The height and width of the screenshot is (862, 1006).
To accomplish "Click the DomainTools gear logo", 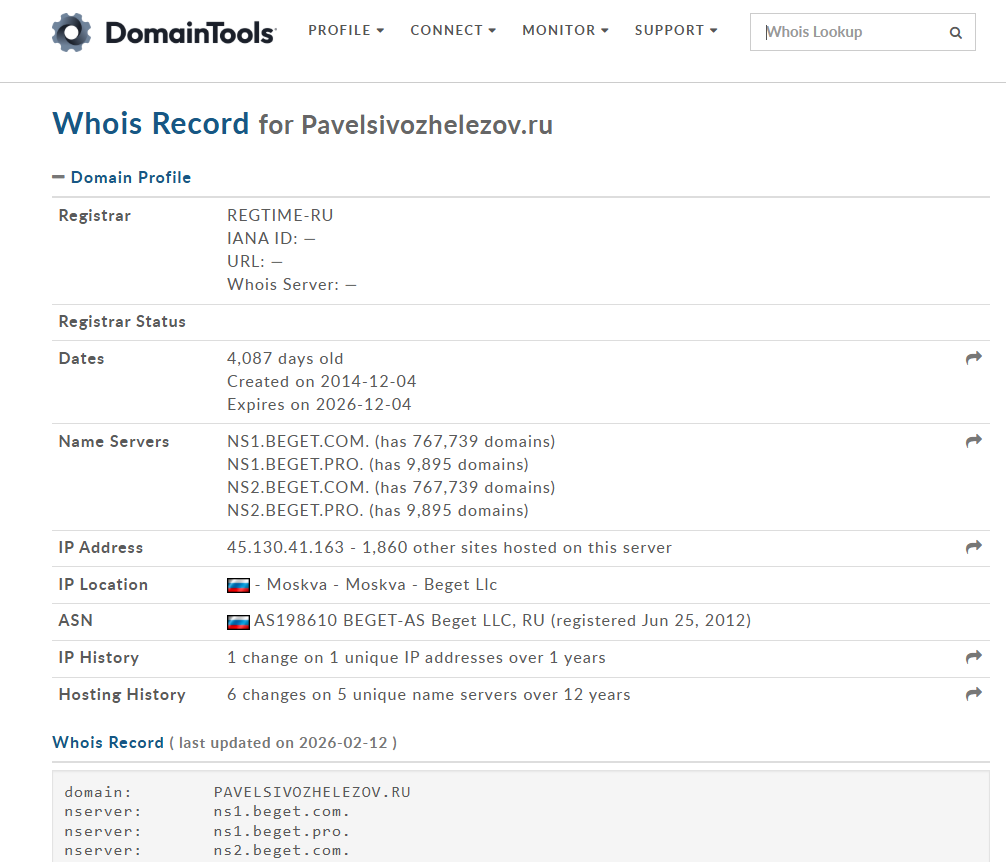I will [x=72, y=32].
